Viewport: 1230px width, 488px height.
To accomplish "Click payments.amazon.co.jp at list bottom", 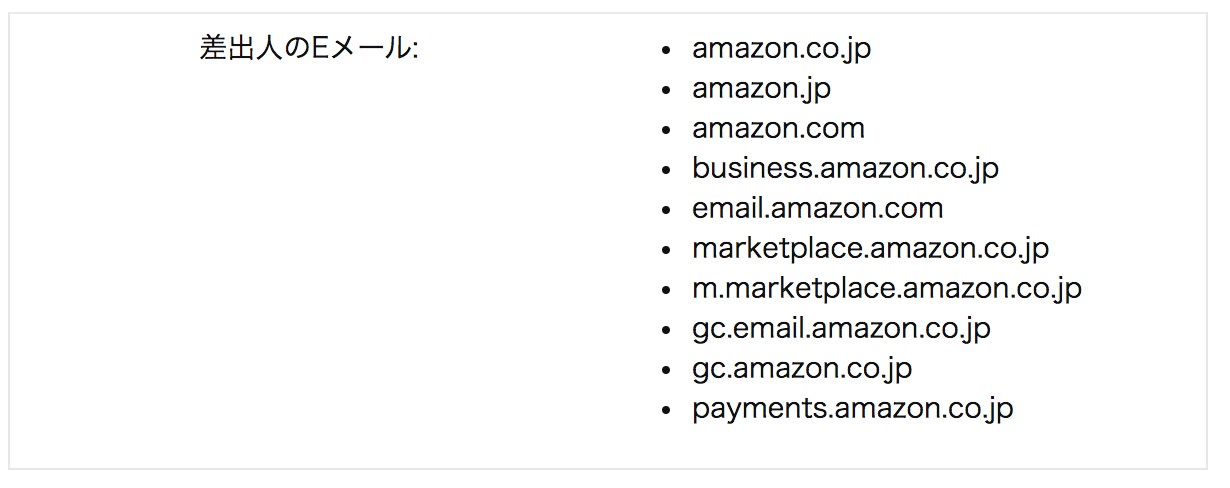I will point(852,408).
